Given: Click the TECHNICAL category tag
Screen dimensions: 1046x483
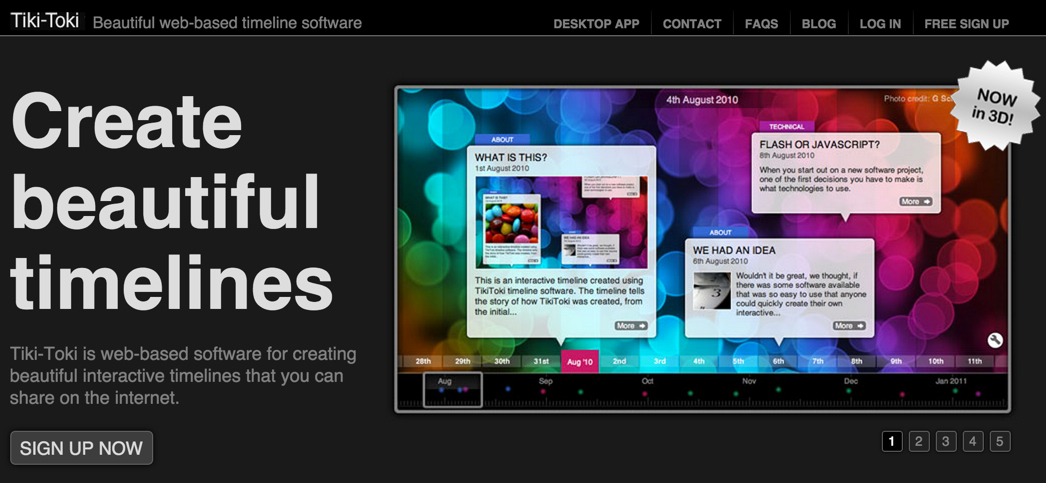Looking at the screenshot, I should point(787,126).
